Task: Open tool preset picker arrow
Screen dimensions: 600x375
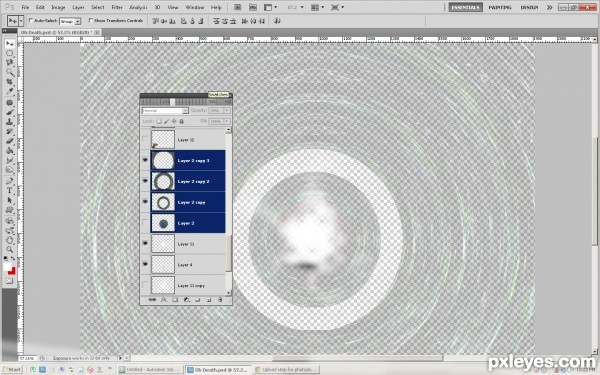Action: click(21, 21)
